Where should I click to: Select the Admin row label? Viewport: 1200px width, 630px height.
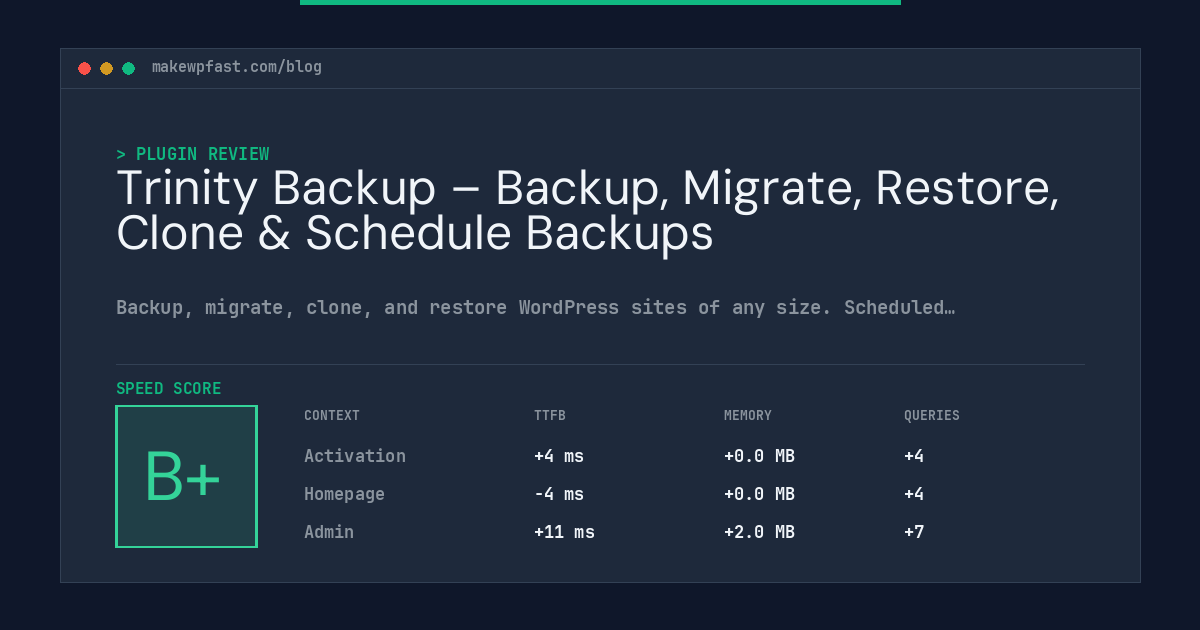pyautogui.click(x=329, y=532)
